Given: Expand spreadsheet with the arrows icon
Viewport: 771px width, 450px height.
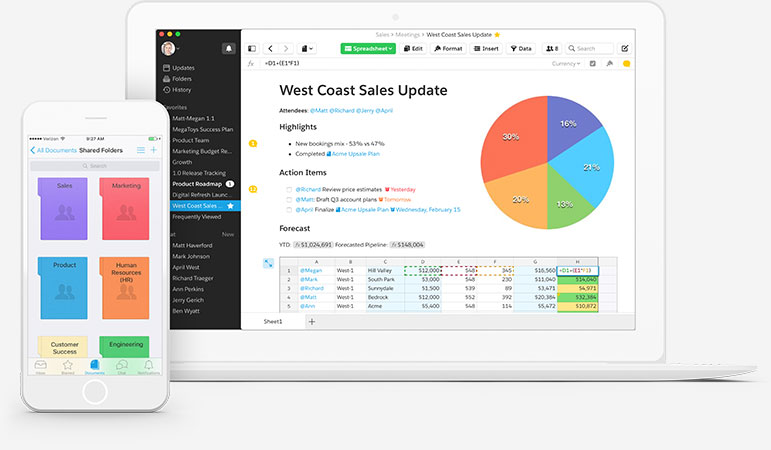Looking at the screenshot, I should click(x=268, y=263).
